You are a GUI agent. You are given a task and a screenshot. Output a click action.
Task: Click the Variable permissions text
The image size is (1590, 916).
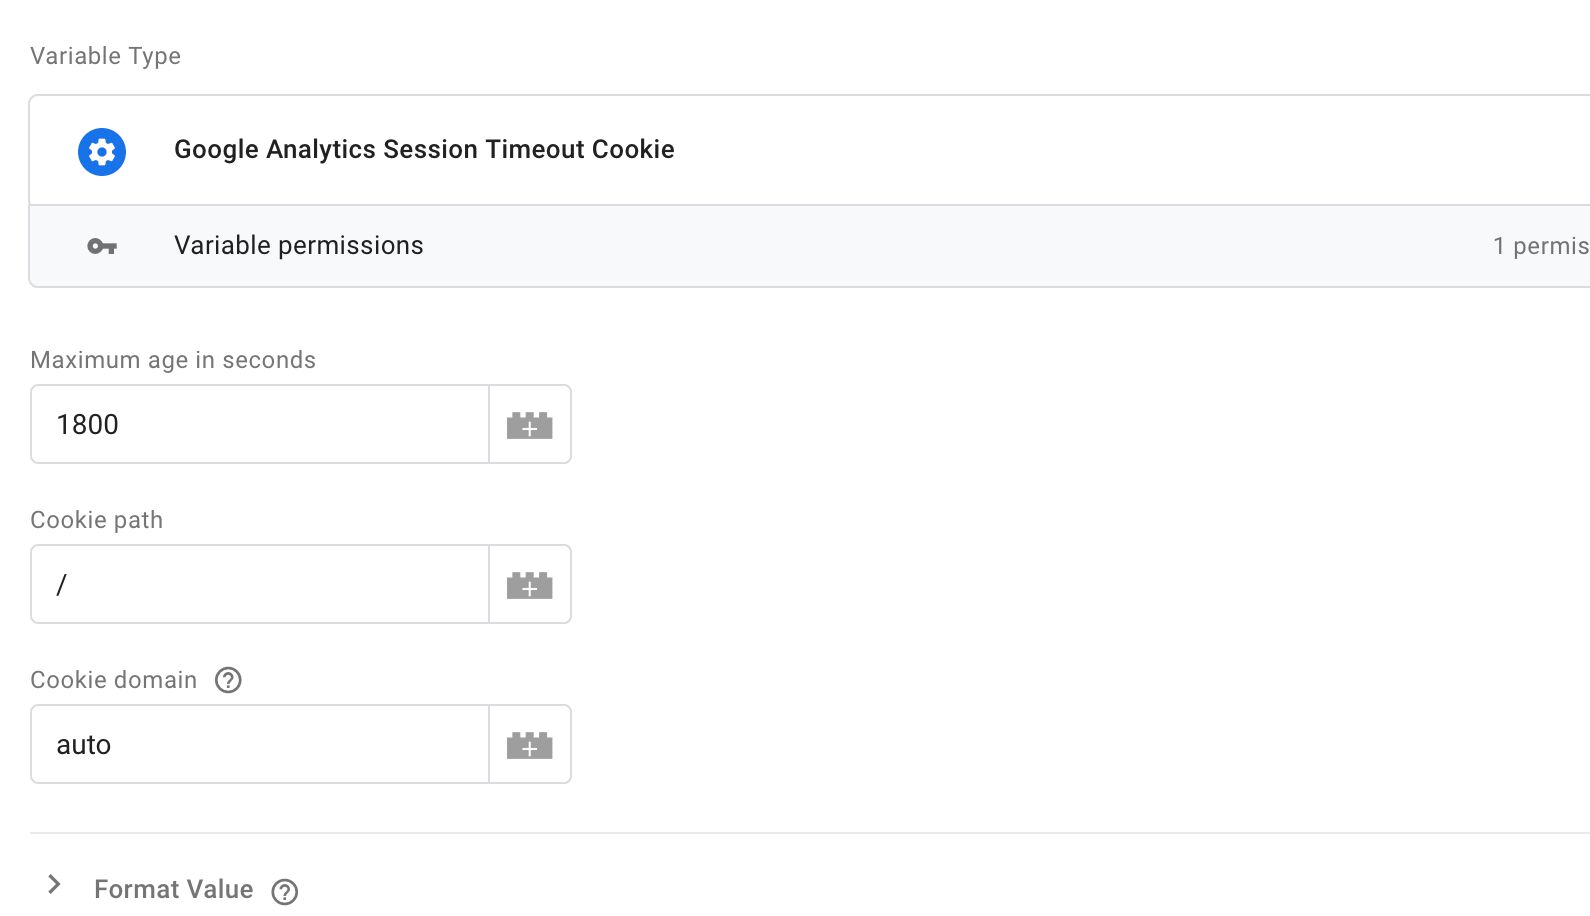pos(299,245)
